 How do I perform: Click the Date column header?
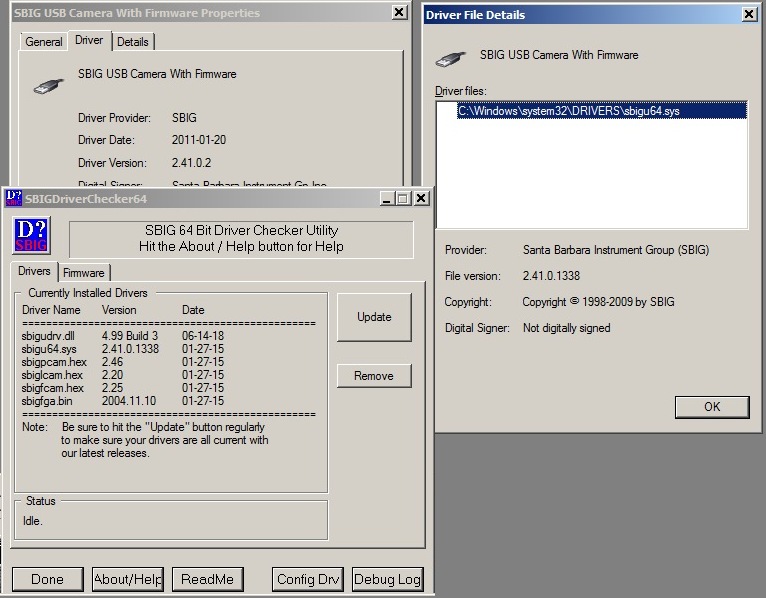point(193,310)
